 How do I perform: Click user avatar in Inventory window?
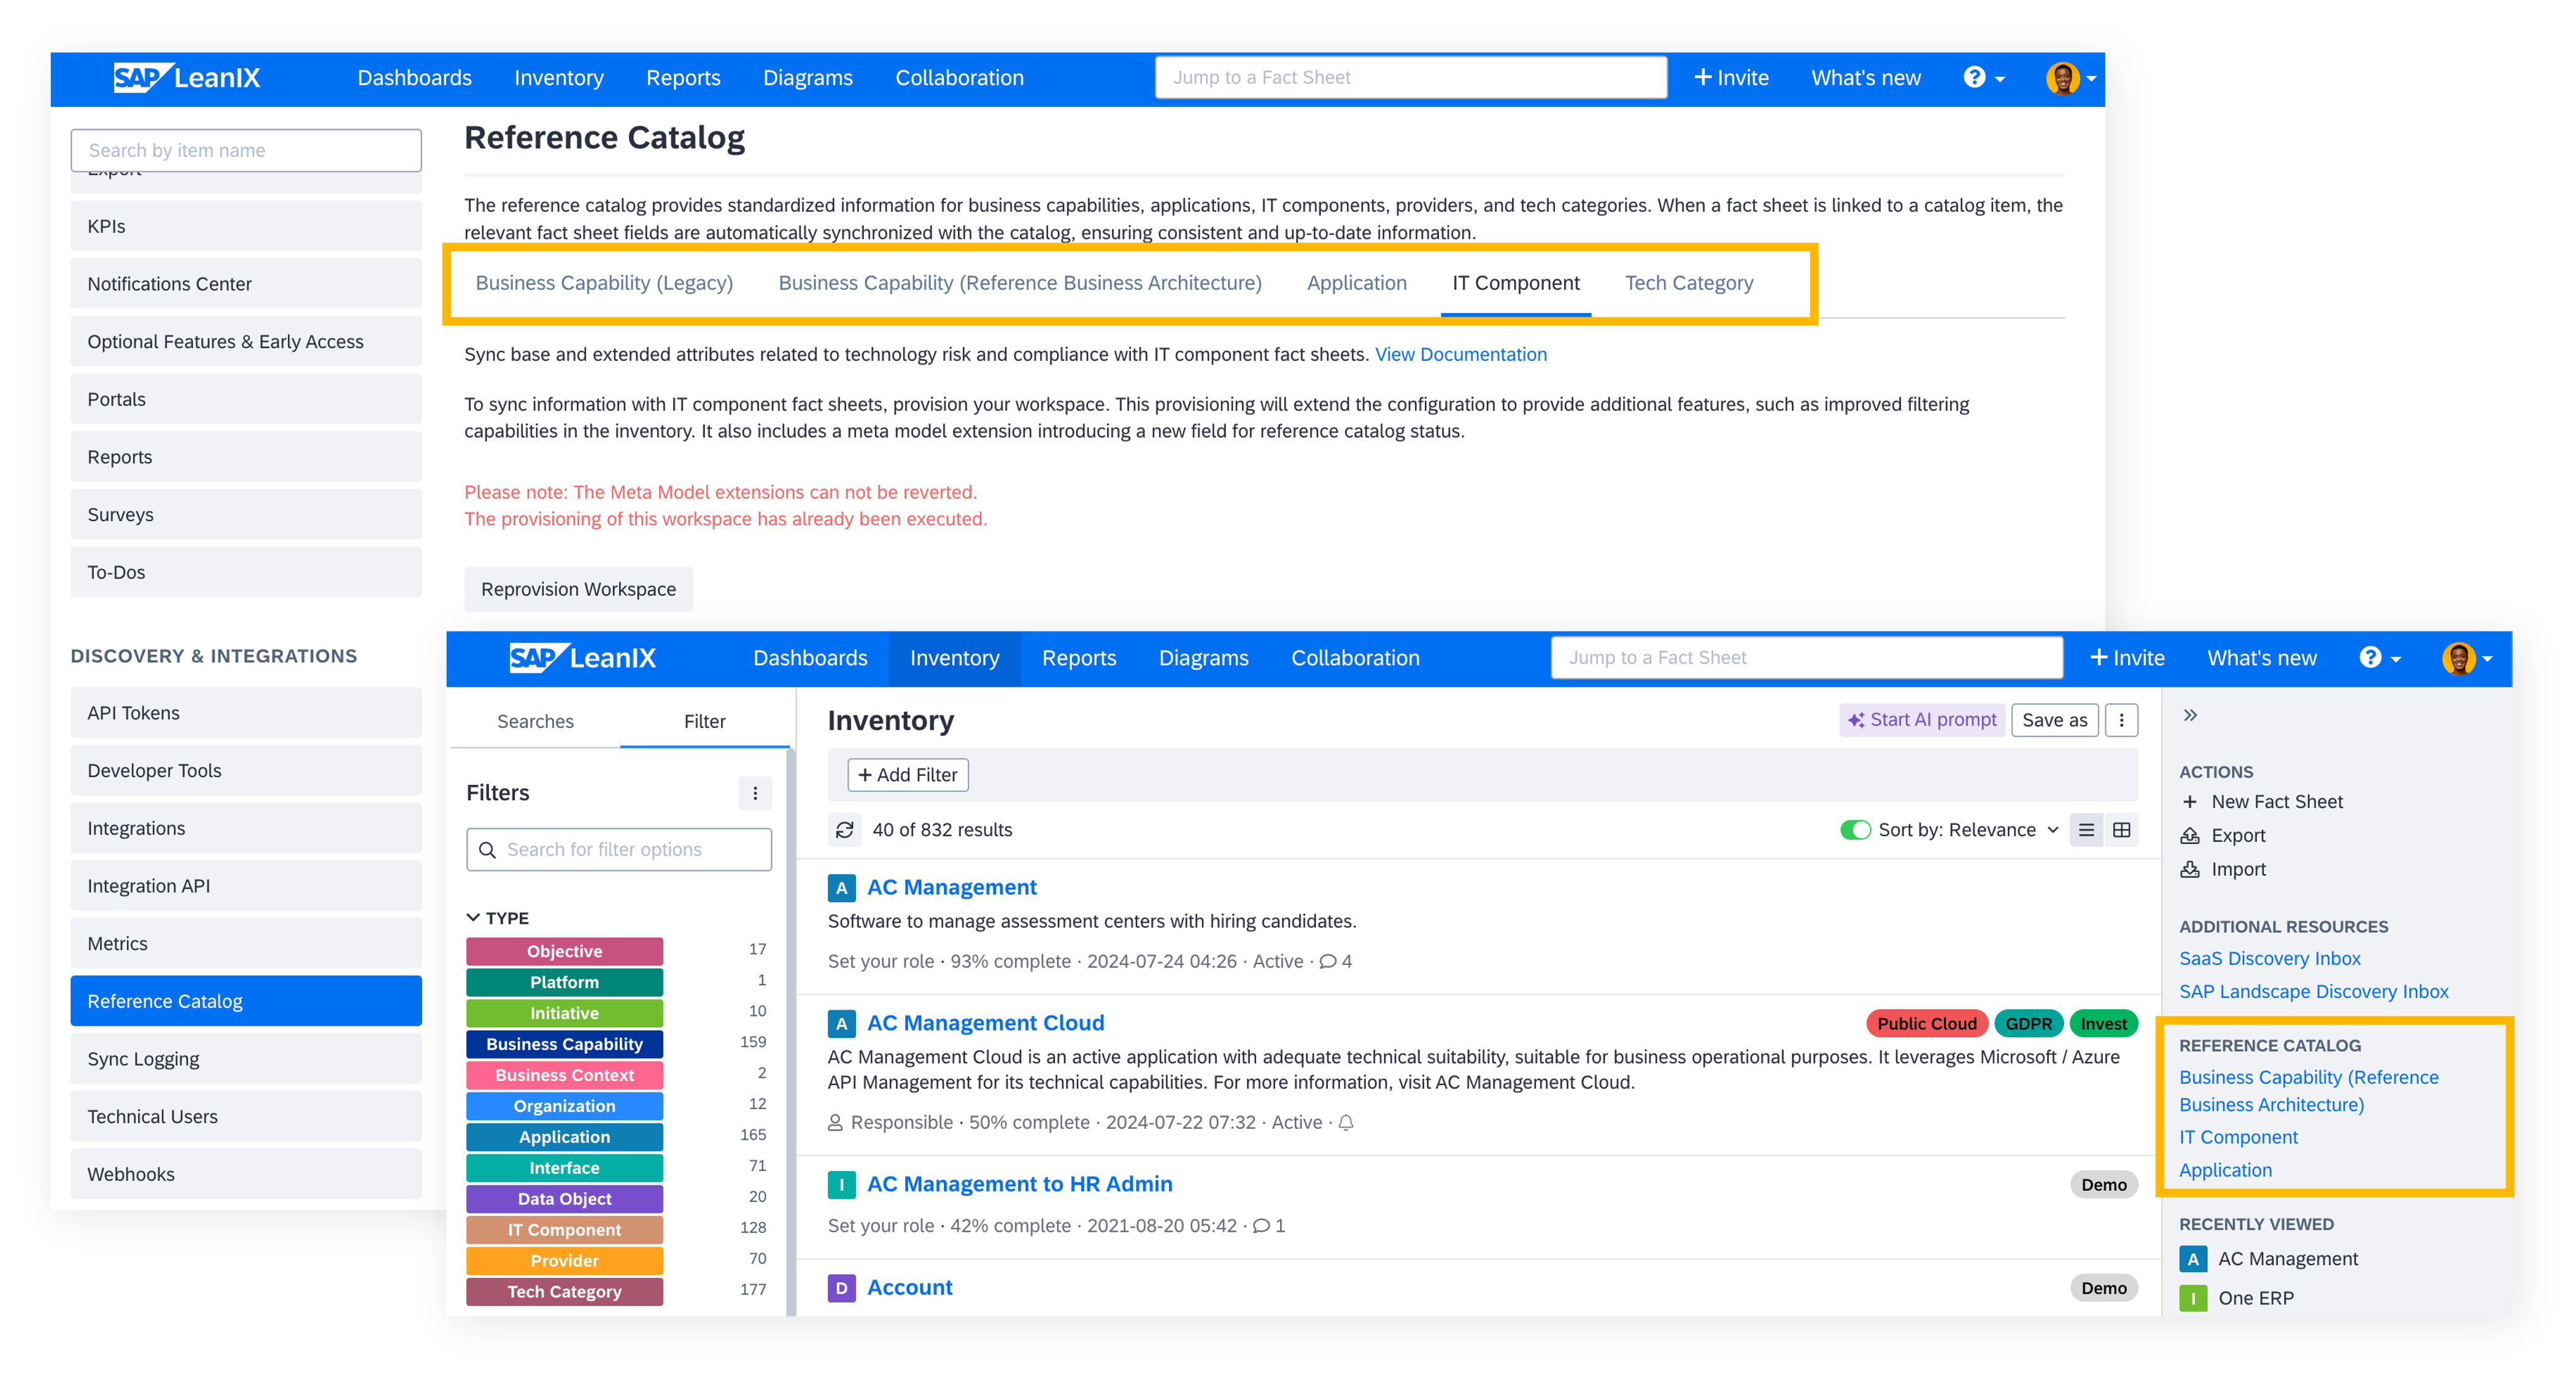click(2458, 657)
